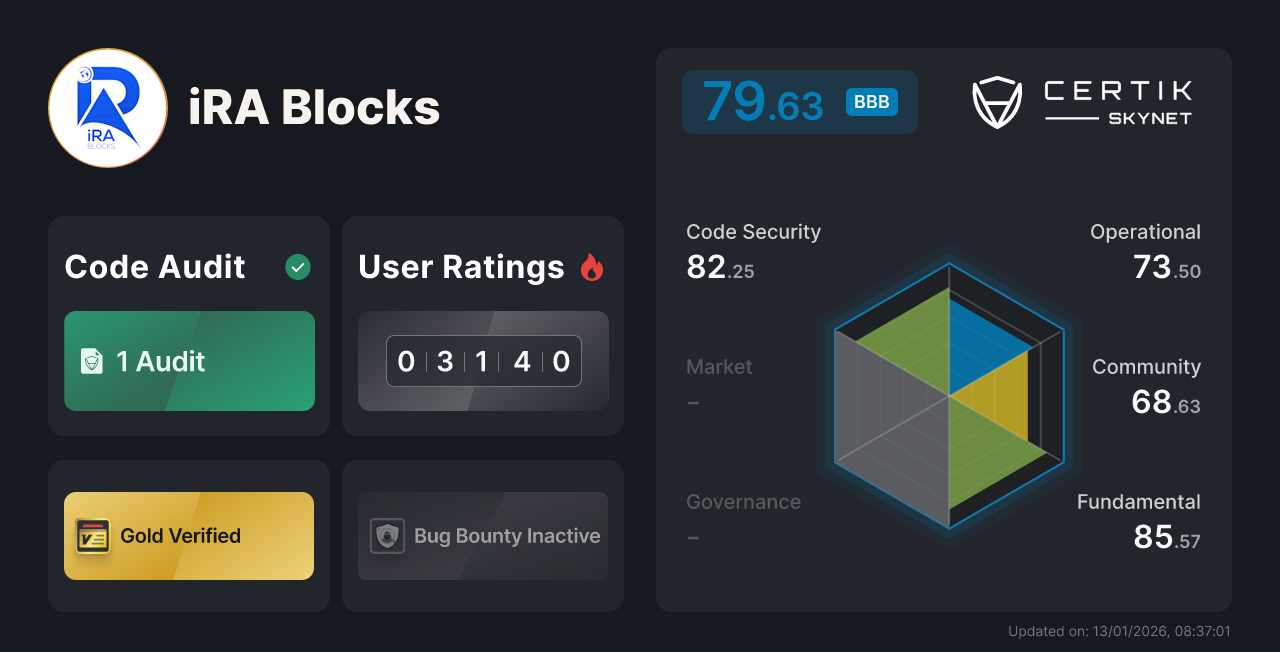Click the CertiK shield logo
This screenshot has height=652, width=1280.
coord(996,101)
